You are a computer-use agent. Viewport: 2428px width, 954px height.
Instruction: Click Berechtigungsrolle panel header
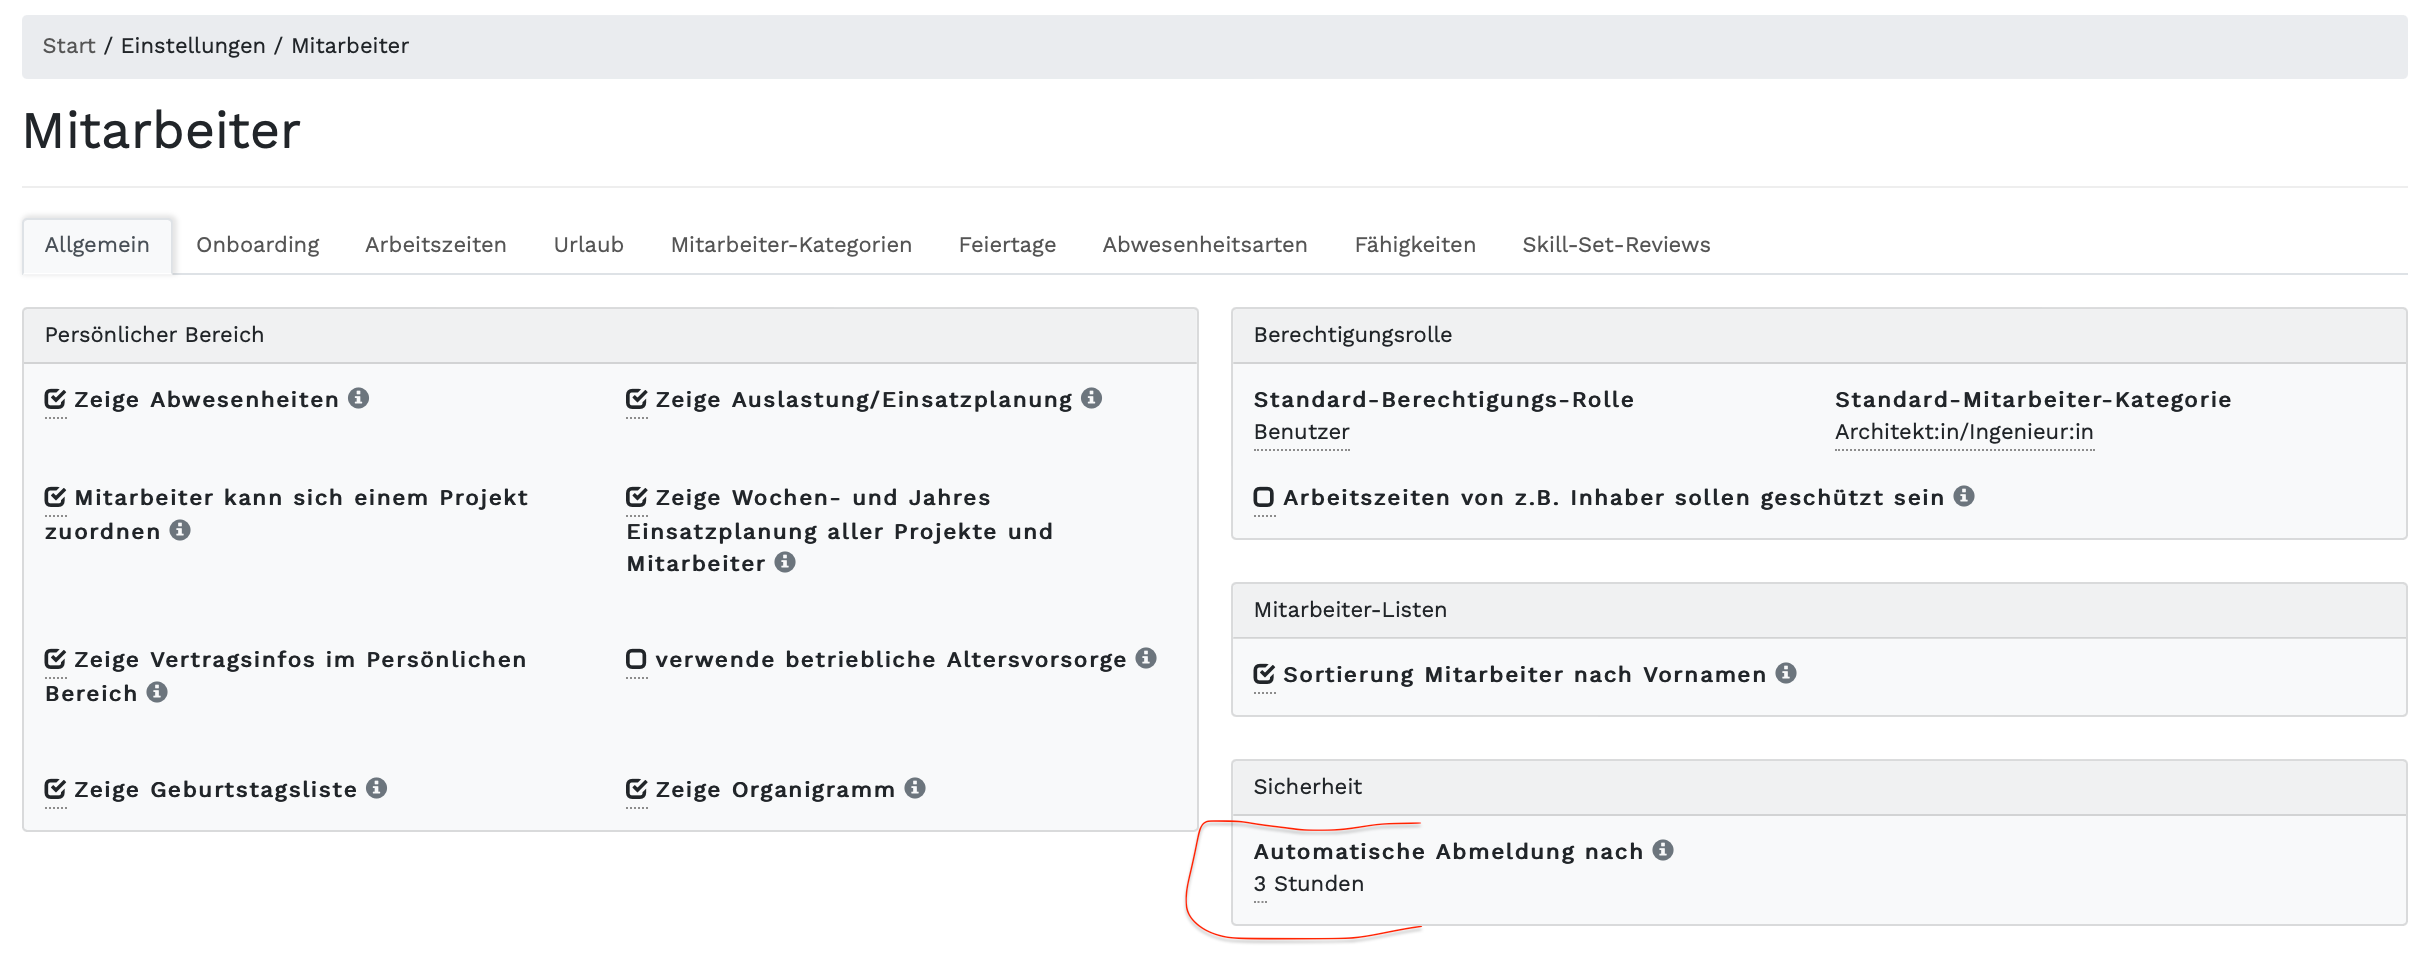(1819, 335)
